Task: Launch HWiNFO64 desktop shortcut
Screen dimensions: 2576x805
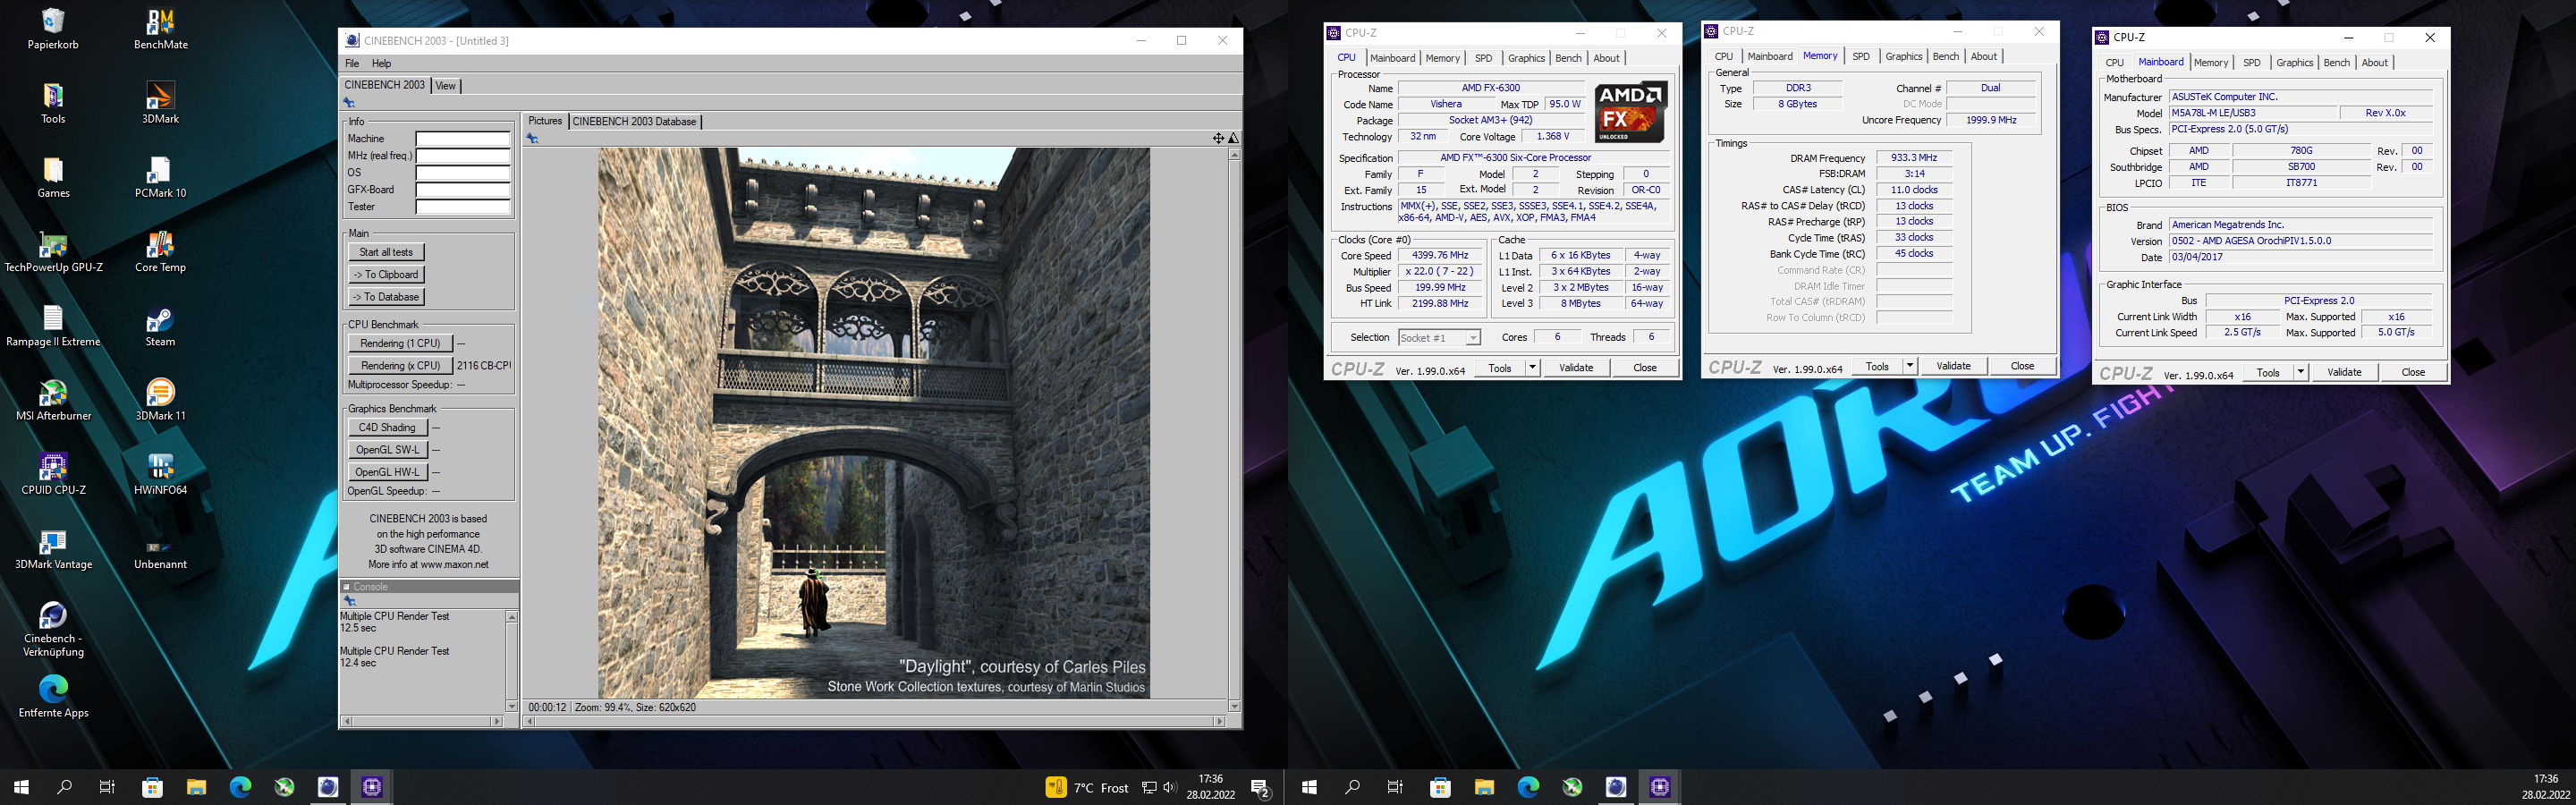Action: pos(160,474)
